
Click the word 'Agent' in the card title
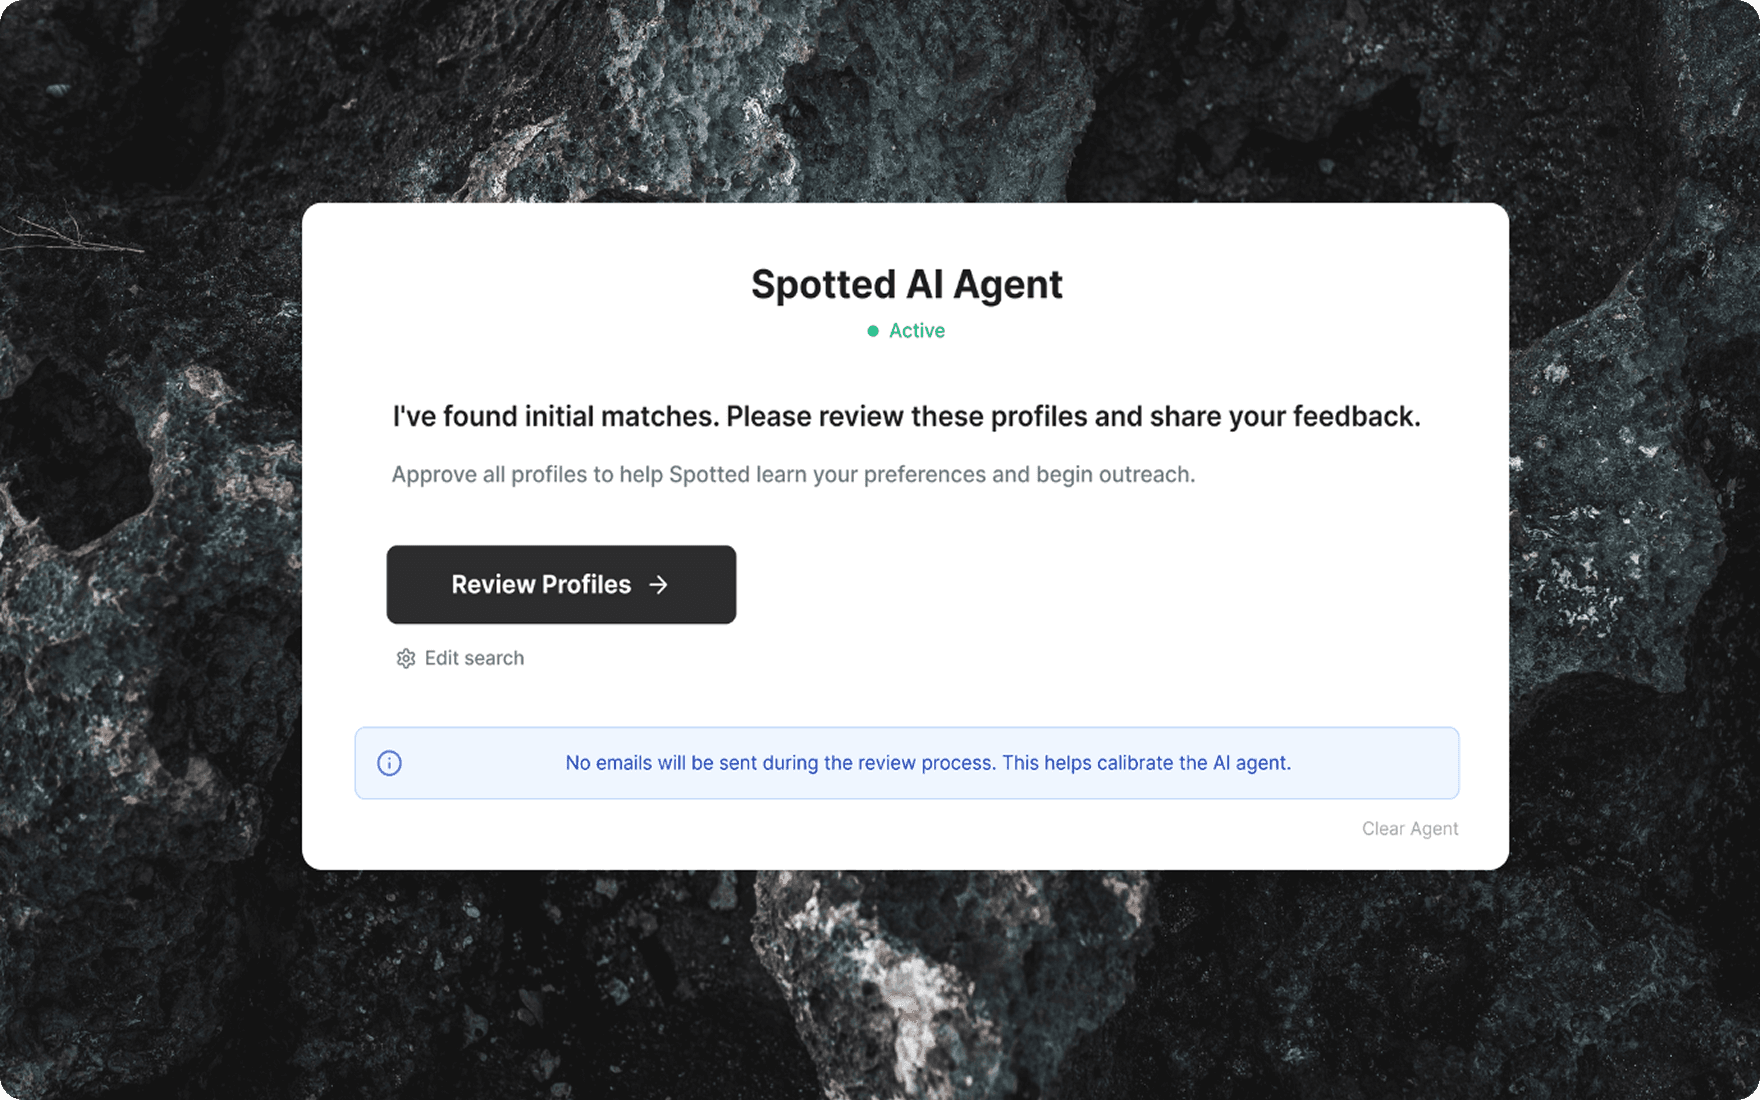[x=1007, y=284]
